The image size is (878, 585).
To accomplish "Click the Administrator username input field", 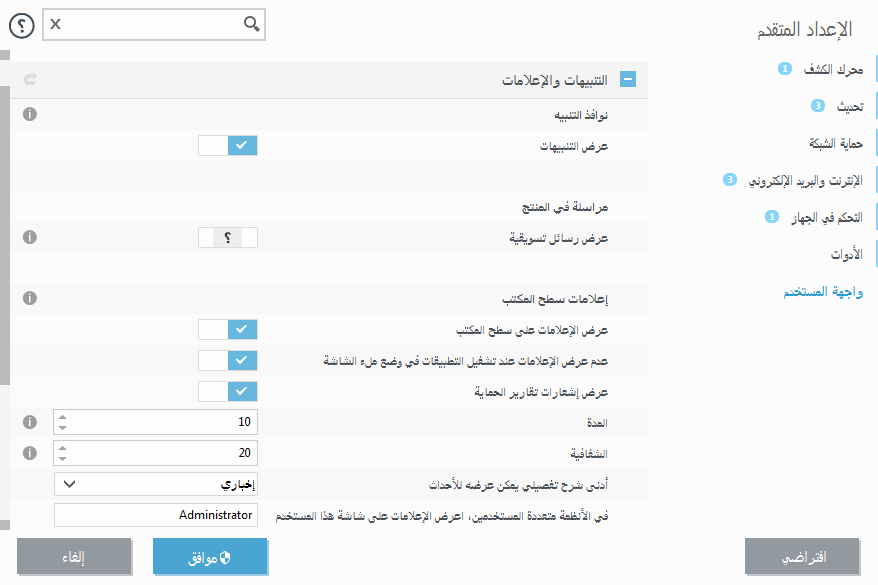I will pos(155,515).
